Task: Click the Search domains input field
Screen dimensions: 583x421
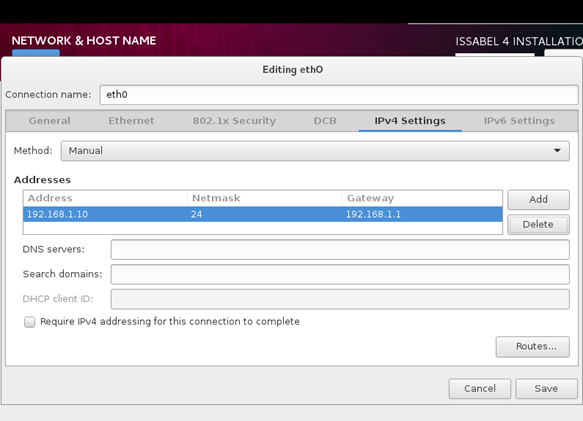Action: (340, 274)
